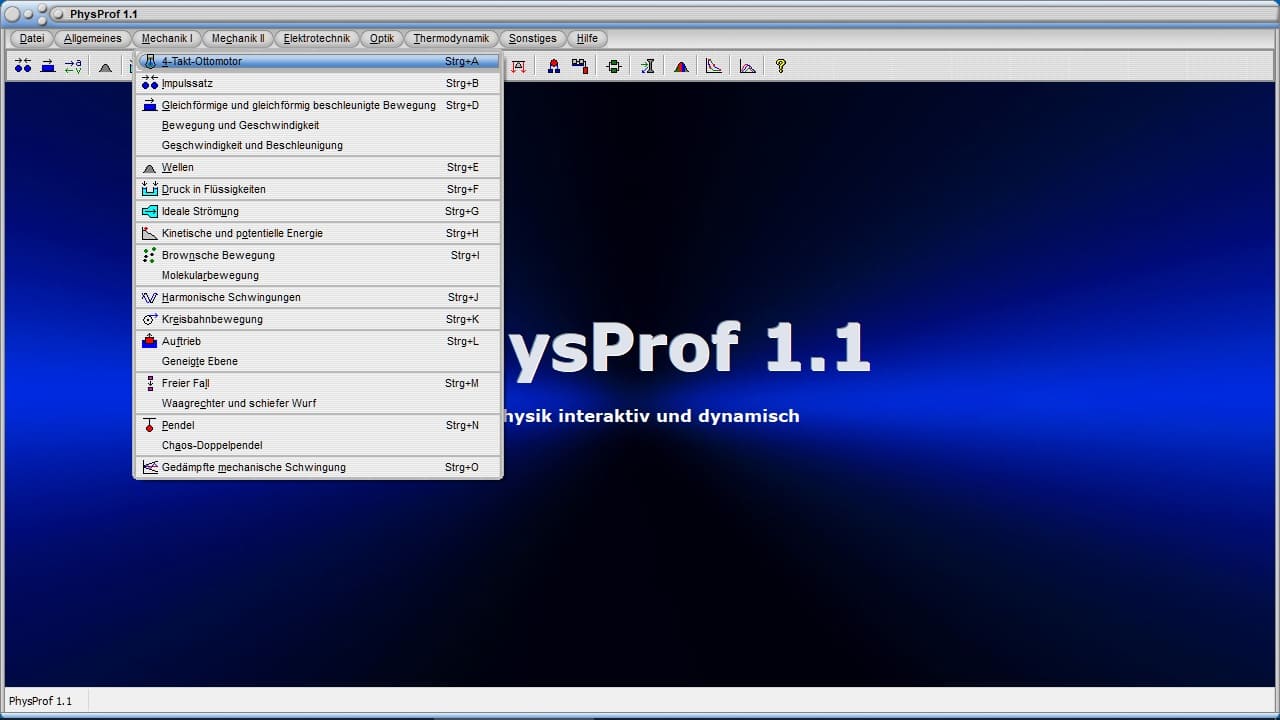1280x720 pixels.
Task: Click PhysProf 1.1 status bar text
Action: coord(40,701)
